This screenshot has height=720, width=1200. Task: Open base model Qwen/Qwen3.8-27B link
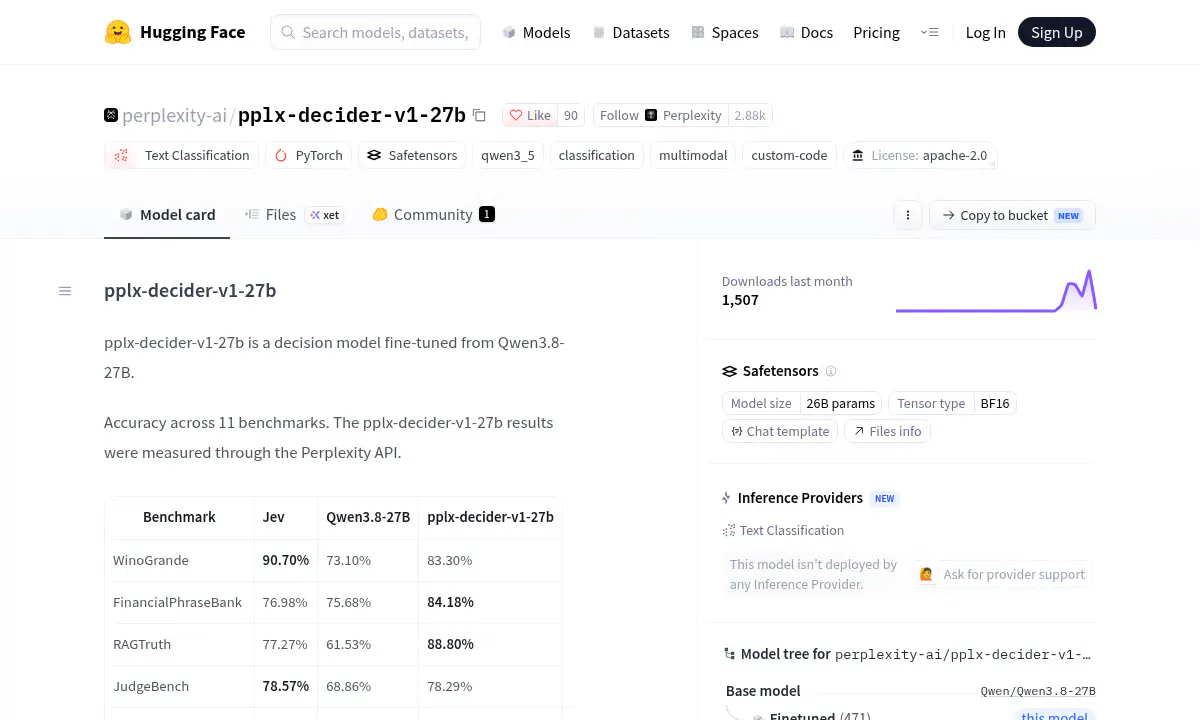click(x=1038, y=691)
